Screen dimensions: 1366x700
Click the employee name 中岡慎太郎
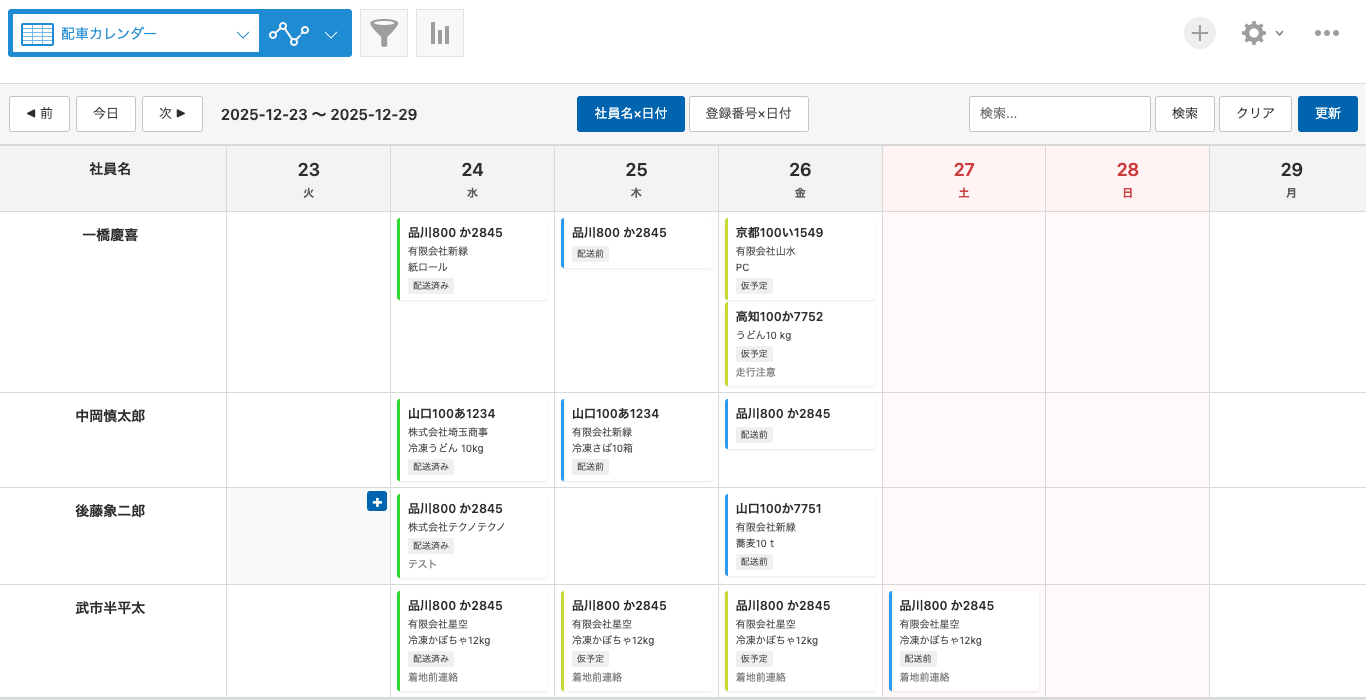pos(110,415)
